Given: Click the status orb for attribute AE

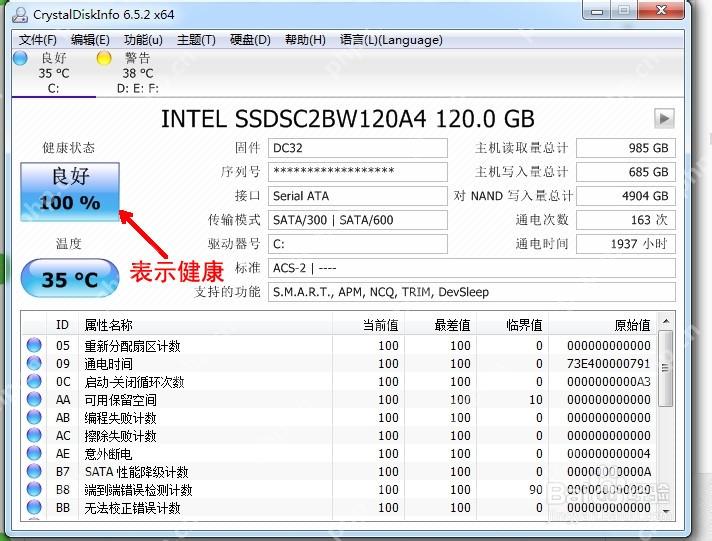Looking at the screenshot, I should click(34, 453).
